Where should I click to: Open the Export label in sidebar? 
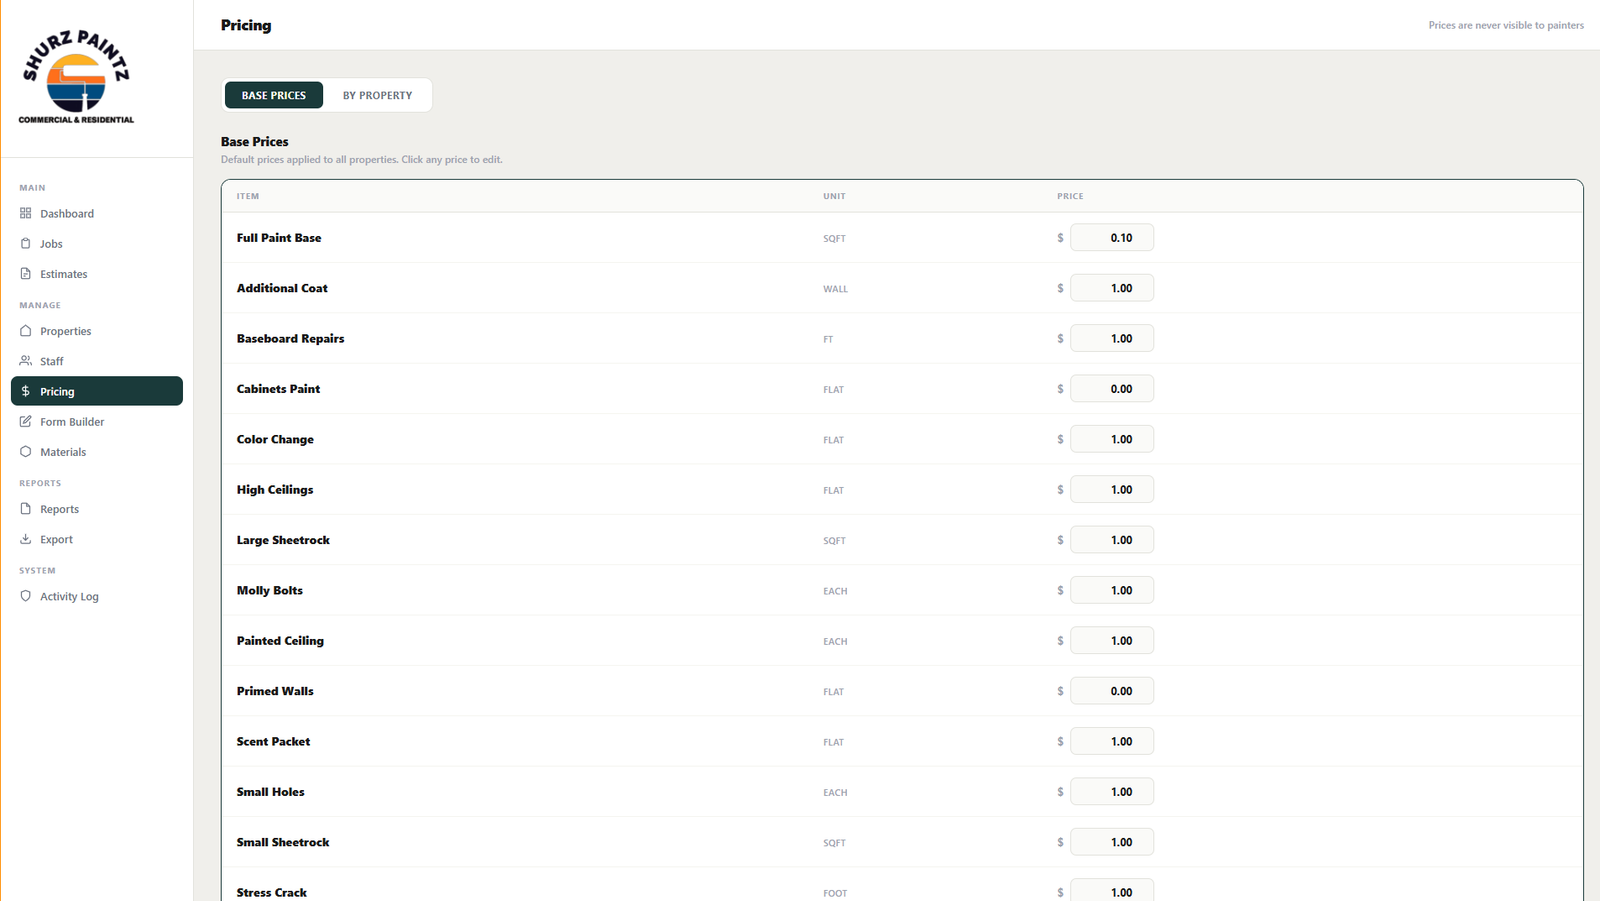56,539
